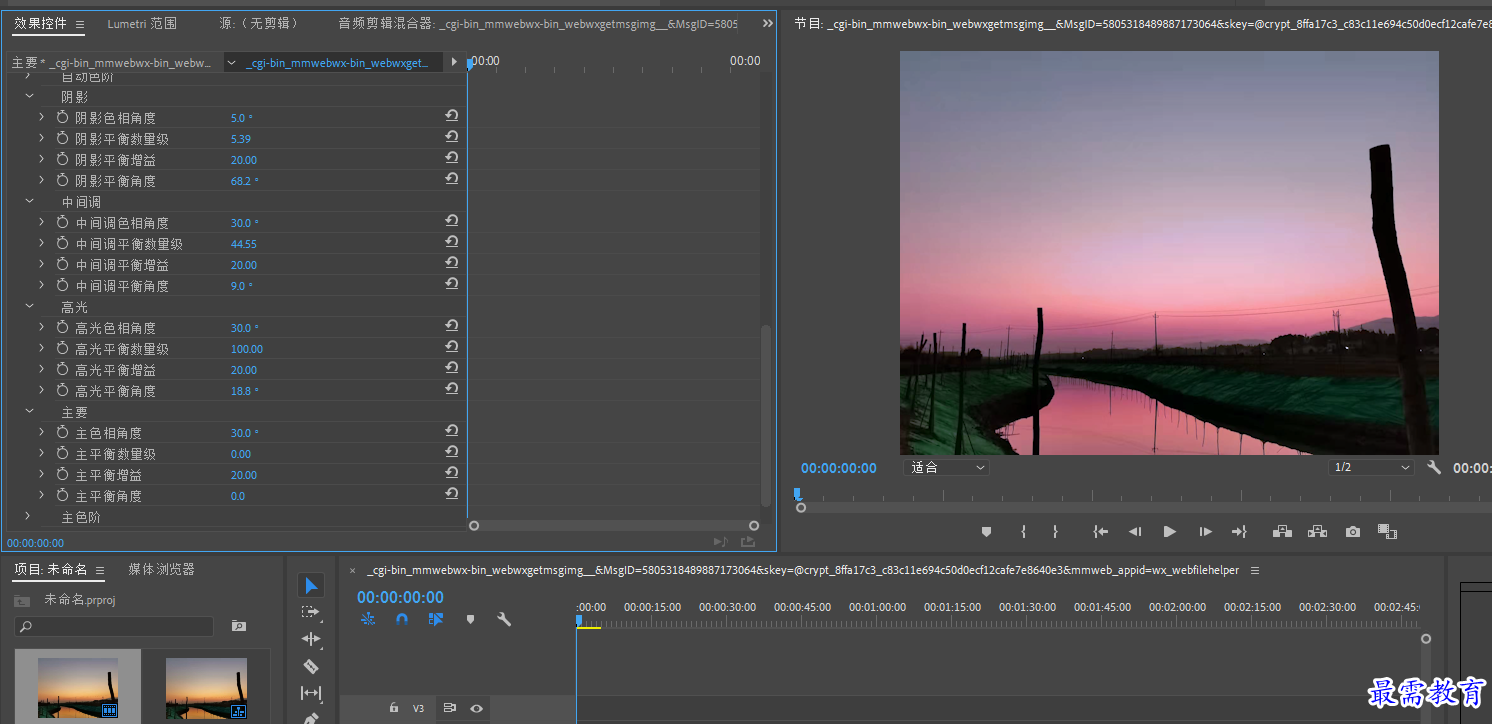Play the program monitor
The height and width of the screenshot is (724, 1492).
[x=1170, y=532]
